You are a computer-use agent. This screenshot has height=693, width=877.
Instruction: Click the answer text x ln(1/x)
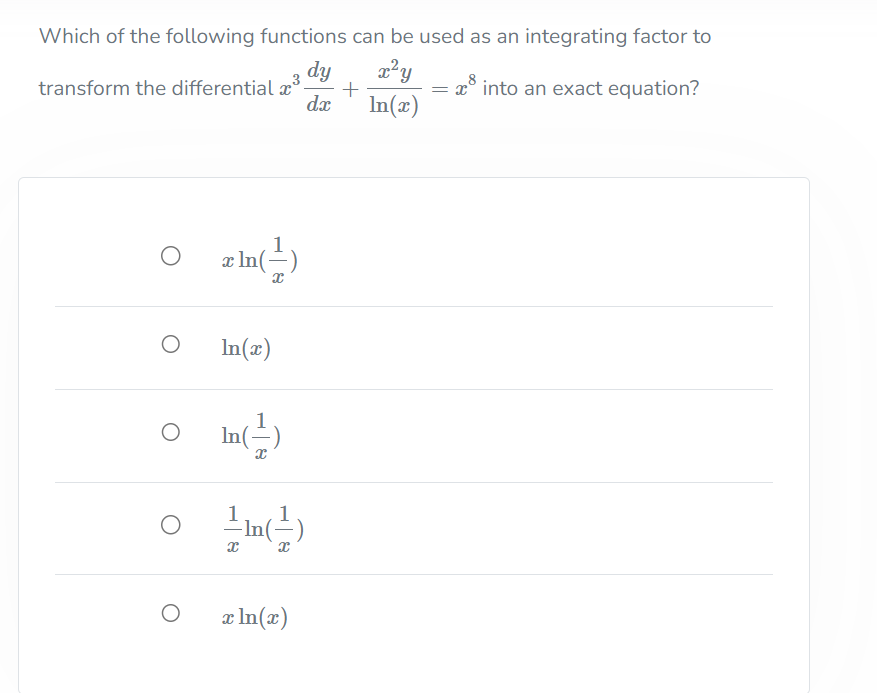tap(262, 258)
